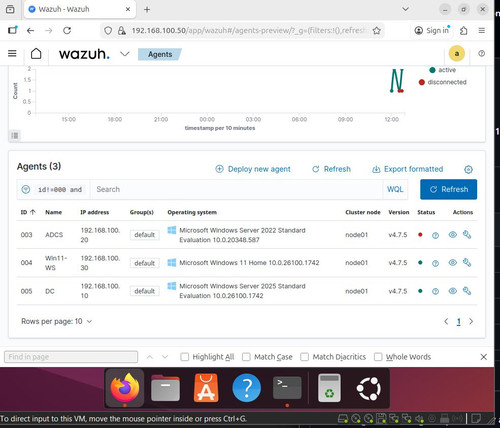Viewport: 500px width, 428px height.
Task: Go to next page arrow
Action: pyautogui.click(x=471, y=321)
